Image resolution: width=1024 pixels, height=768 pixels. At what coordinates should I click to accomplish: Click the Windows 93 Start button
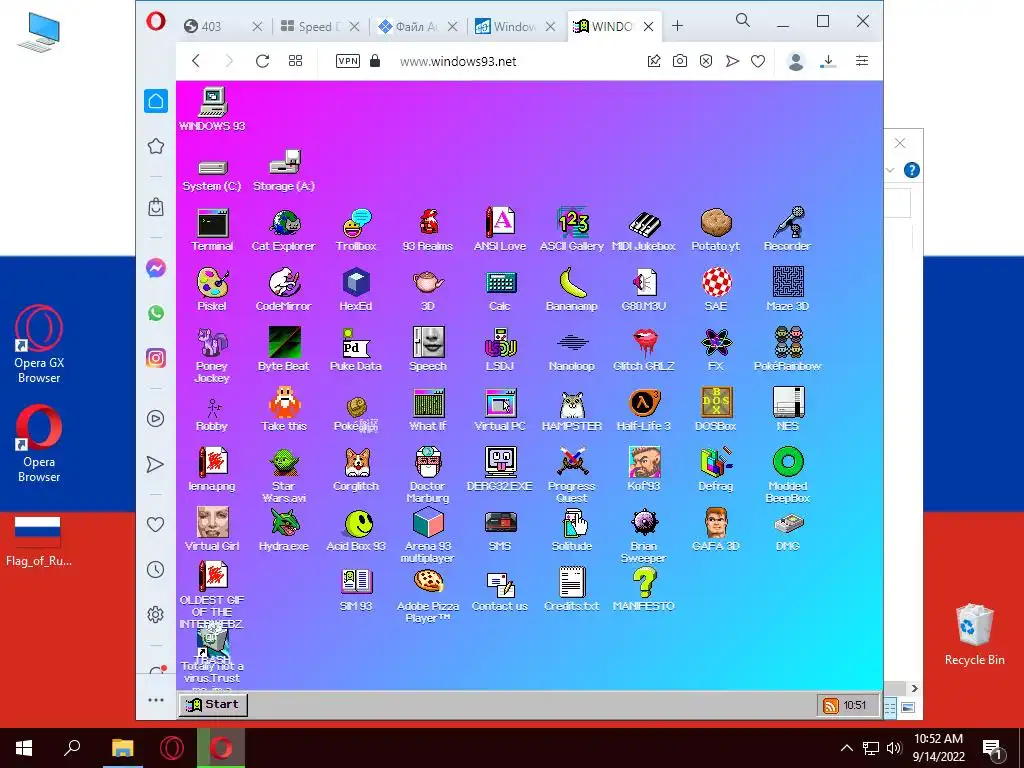coord(213,705)
